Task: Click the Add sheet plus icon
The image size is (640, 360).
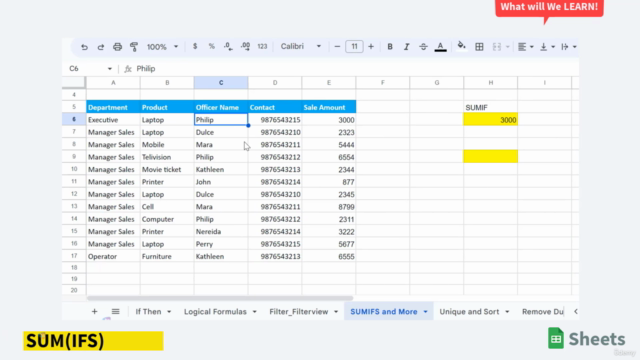Action: tap(94, 312)
